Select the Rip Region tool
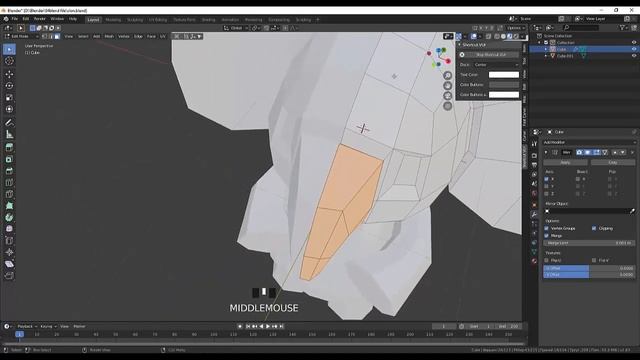 click(9, 276)
